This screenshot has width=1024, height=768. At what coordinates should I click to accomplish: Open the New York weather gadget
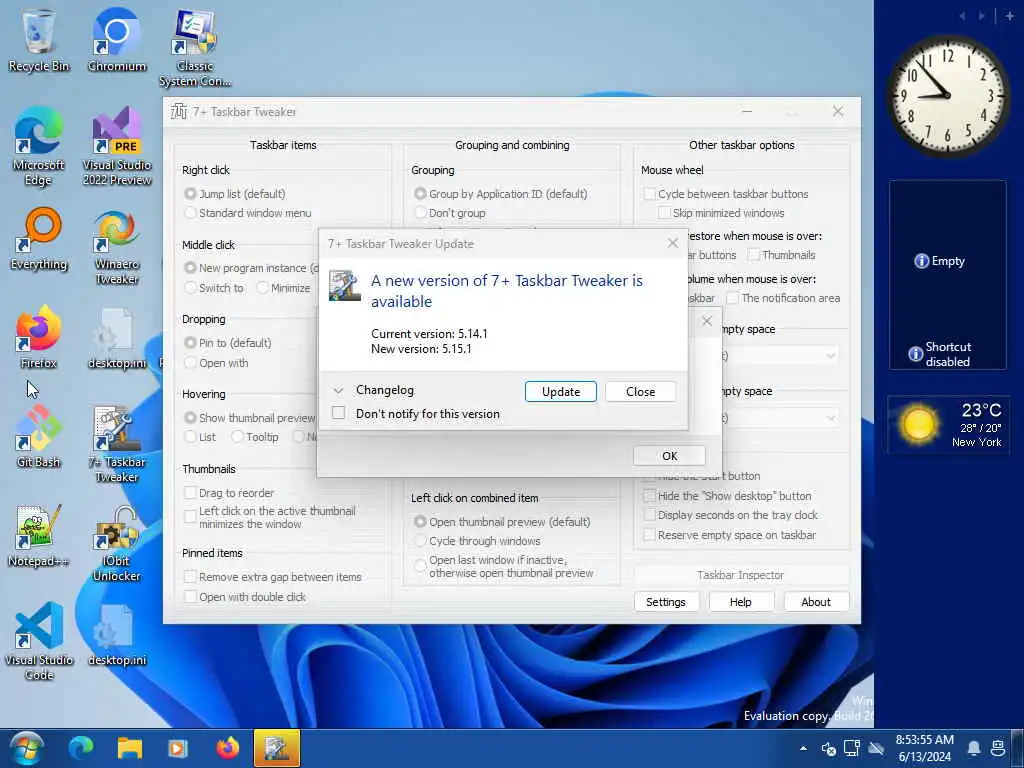pyautogui.click(x=948, y=425)
